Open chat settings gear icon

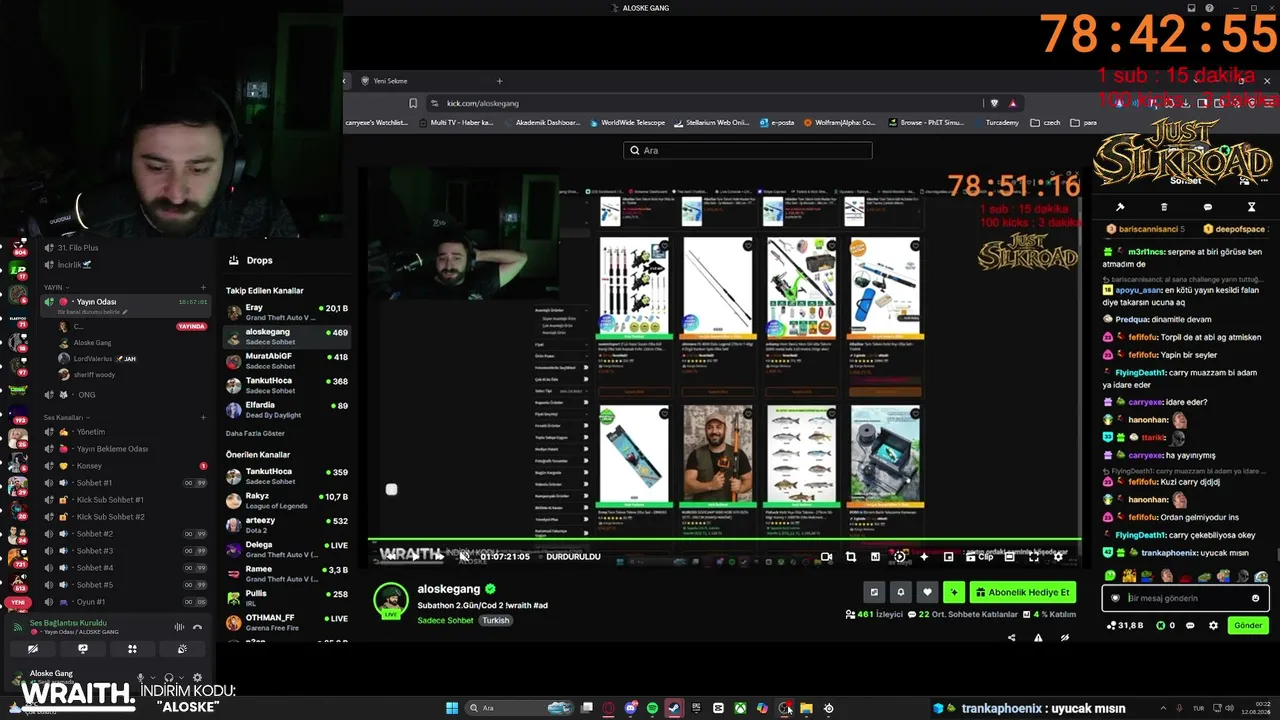tap(1213, 625)
